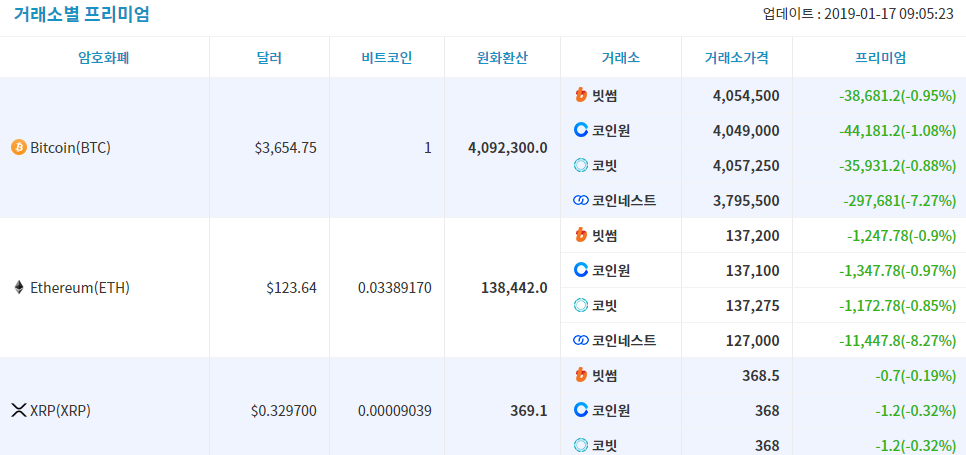Open the XRP(XRP) name link

tap(60, 411)
